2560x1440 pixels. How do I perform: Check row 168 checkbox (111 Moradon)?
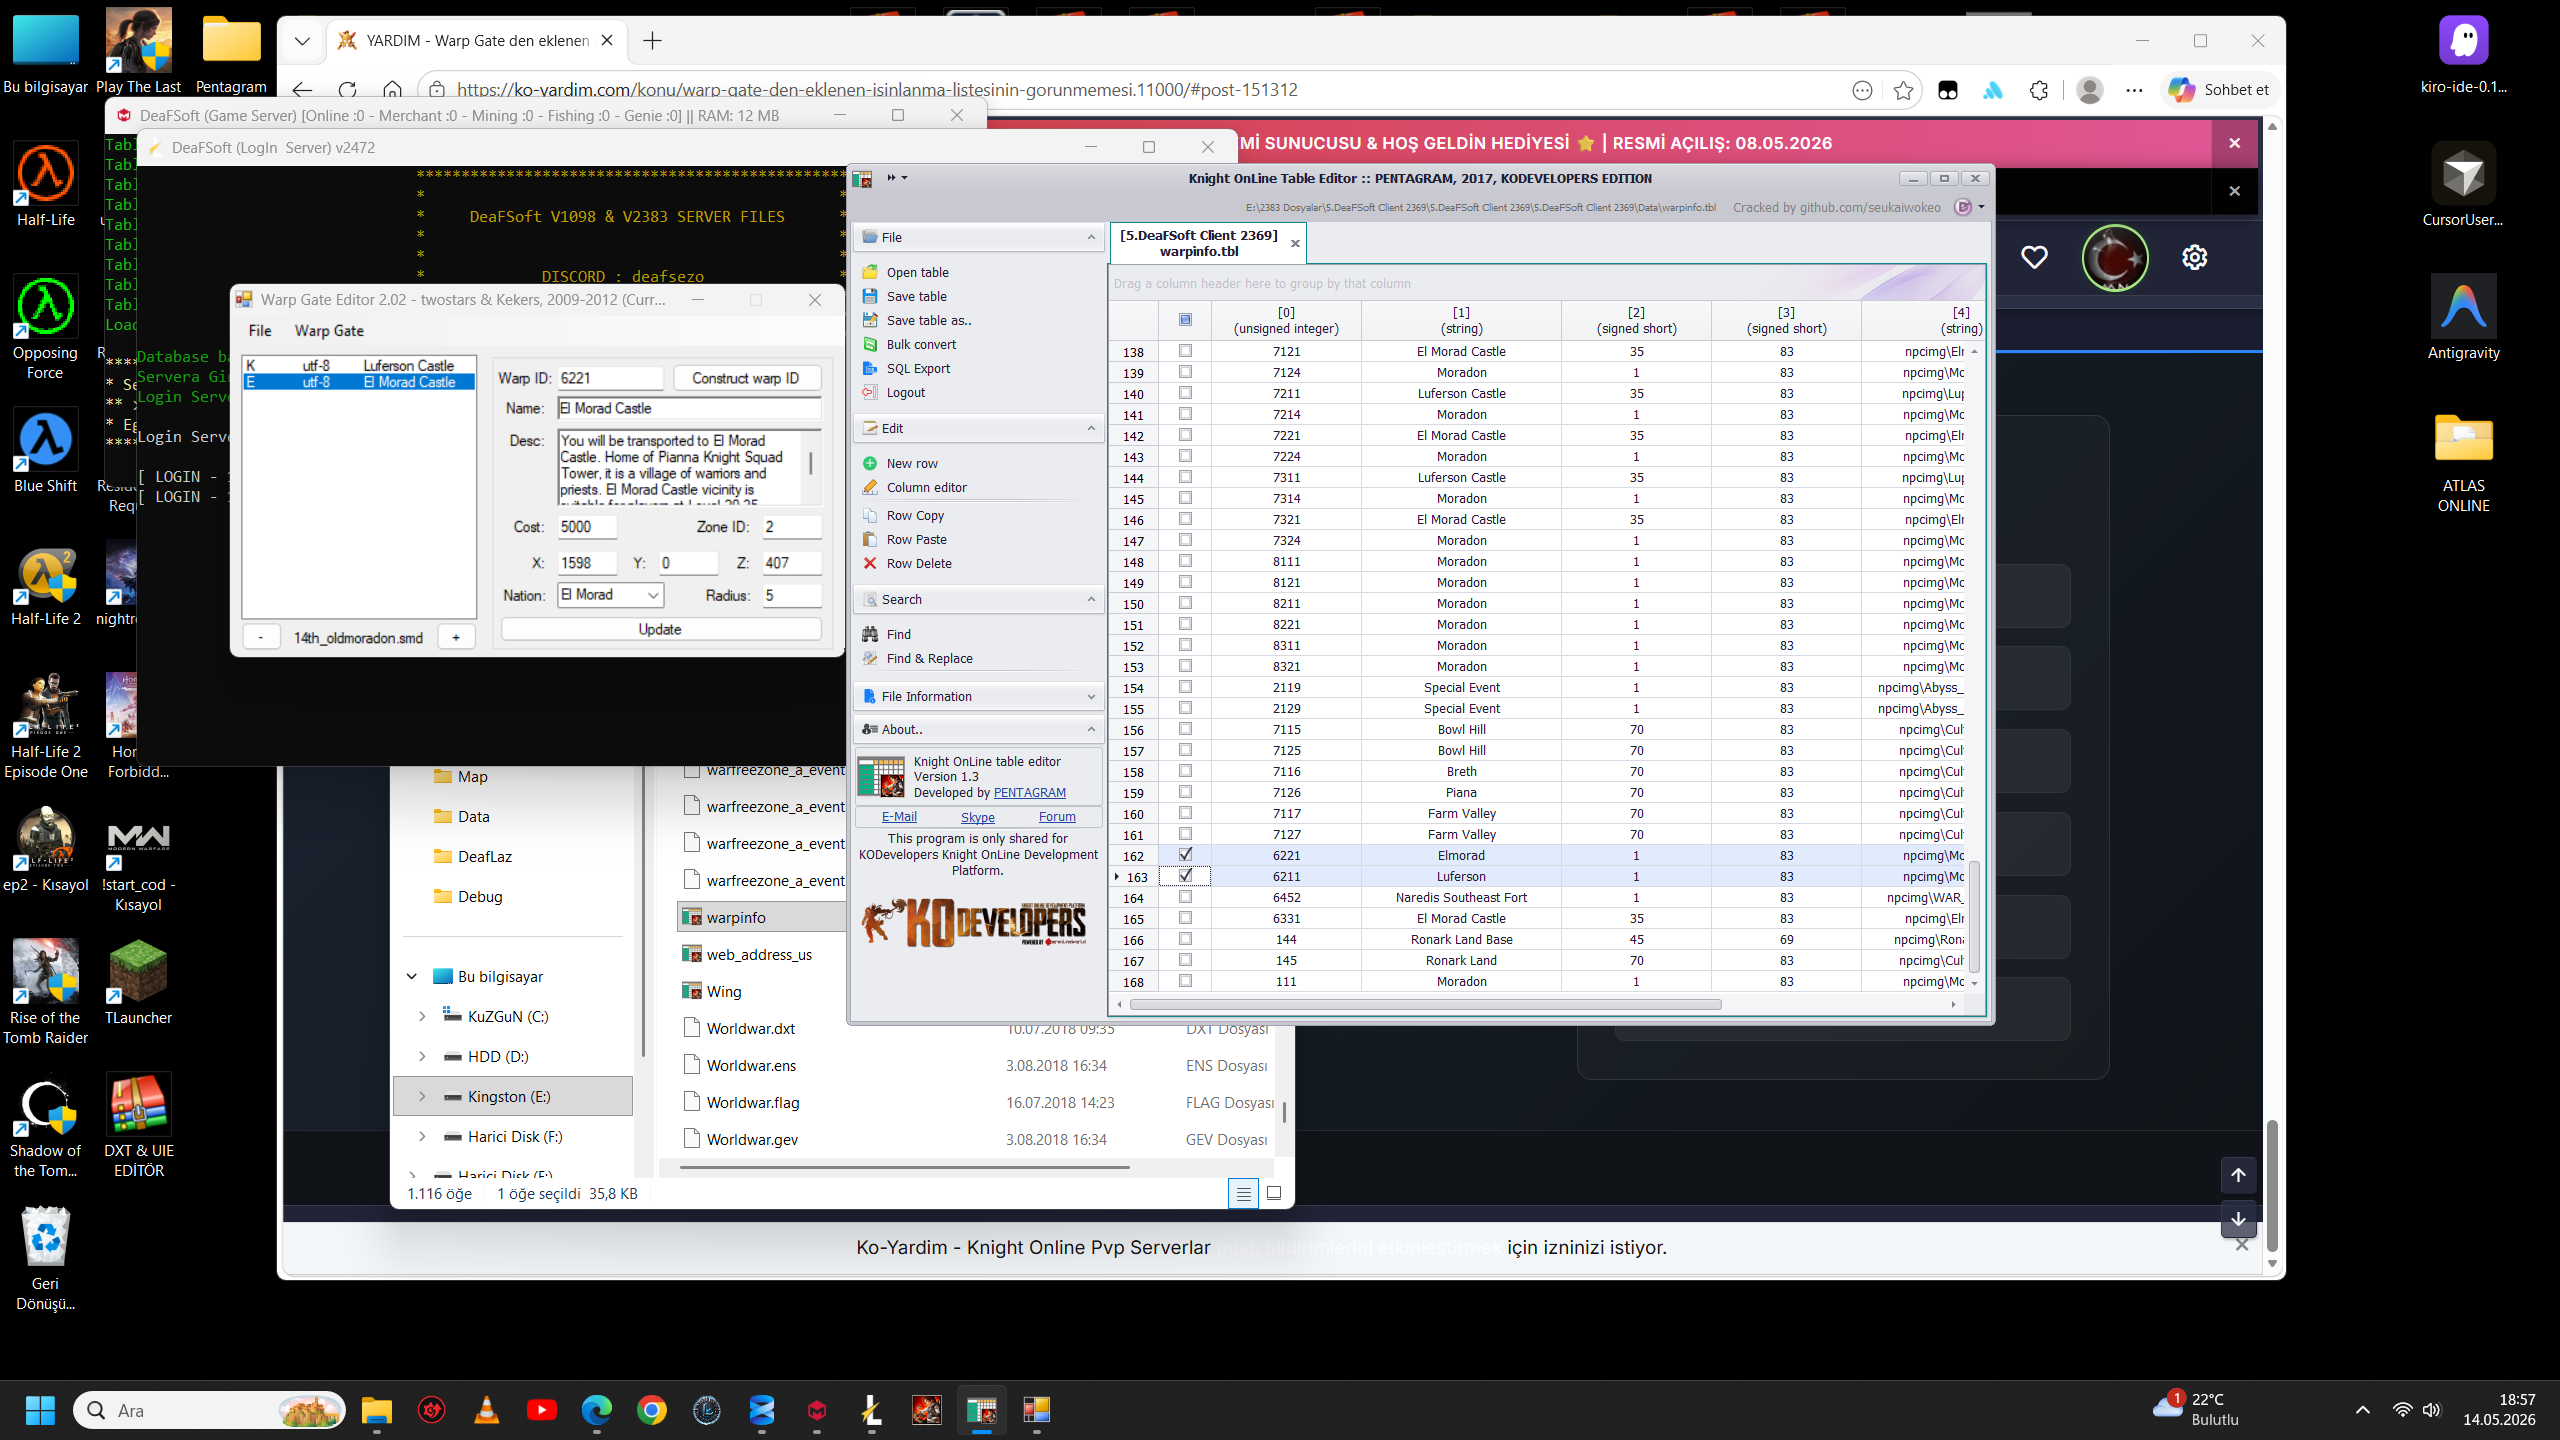[1185, 981]
